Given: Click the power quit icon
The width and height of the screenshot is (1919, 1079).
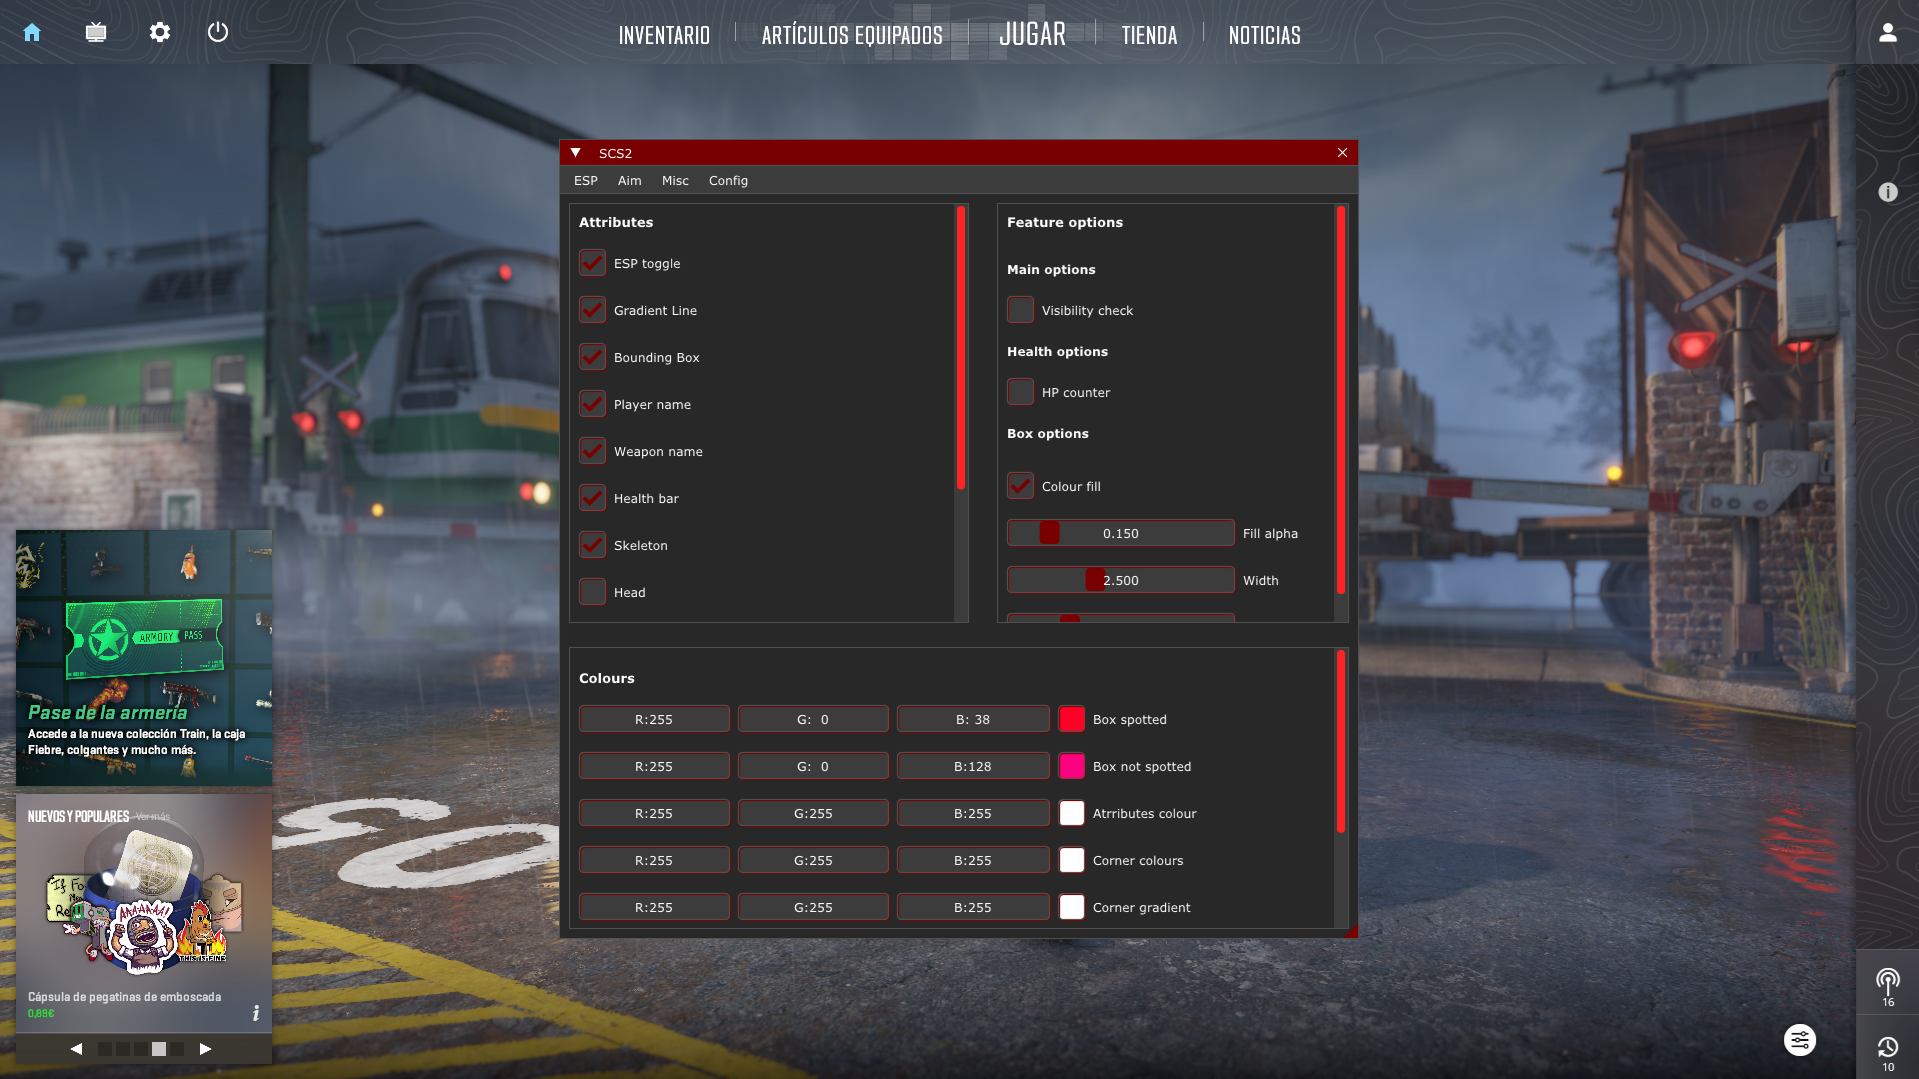Looking at the screenshot, I should (218, 32).
